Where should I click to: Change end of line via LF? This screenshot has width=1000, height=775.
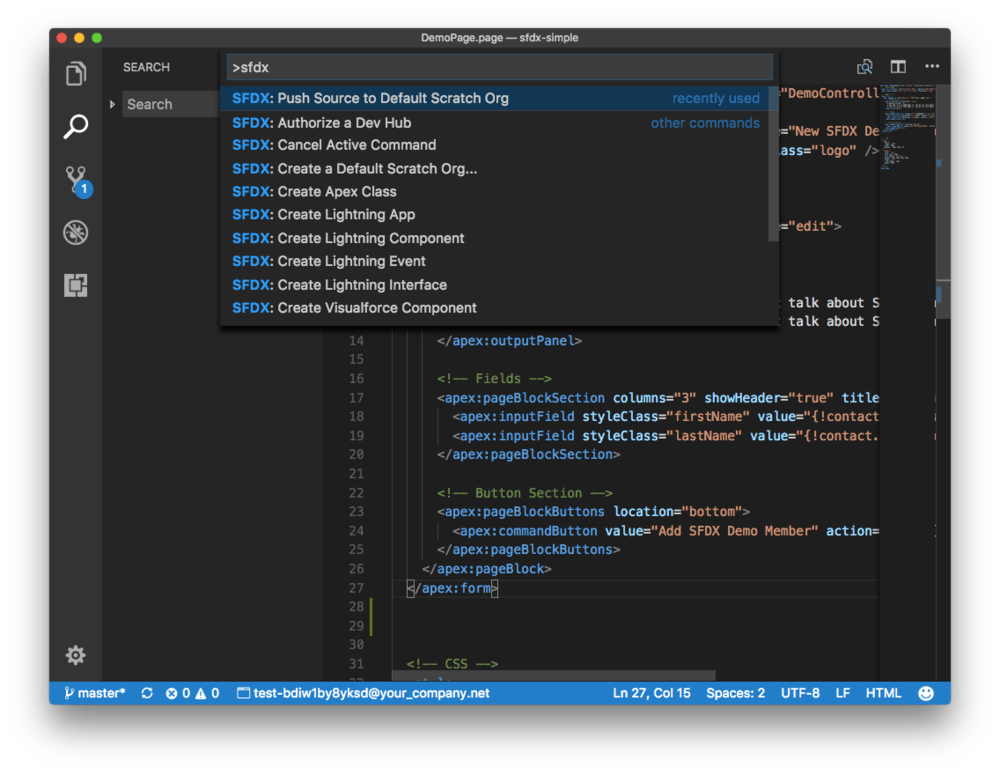pyautogui.click(x=842, y=693)
